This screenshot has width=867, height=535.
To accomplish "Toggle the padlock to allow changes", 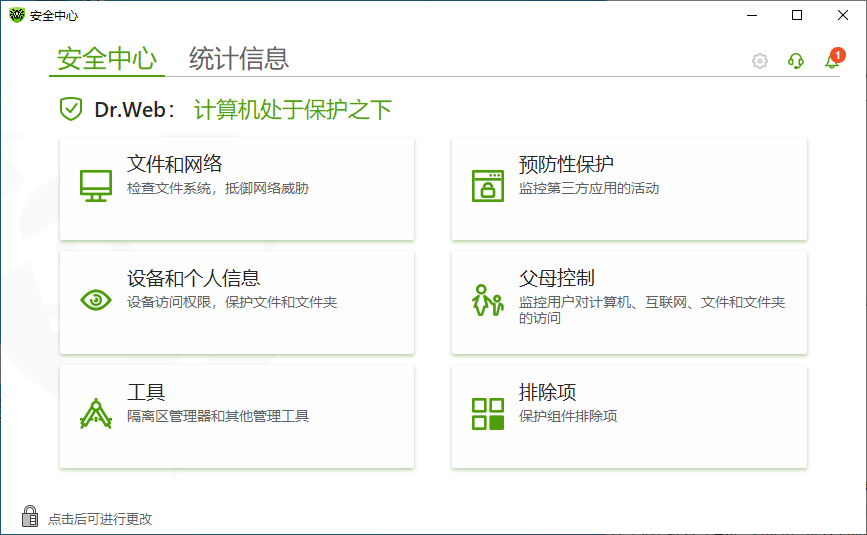I will click(x=30, y=517).
